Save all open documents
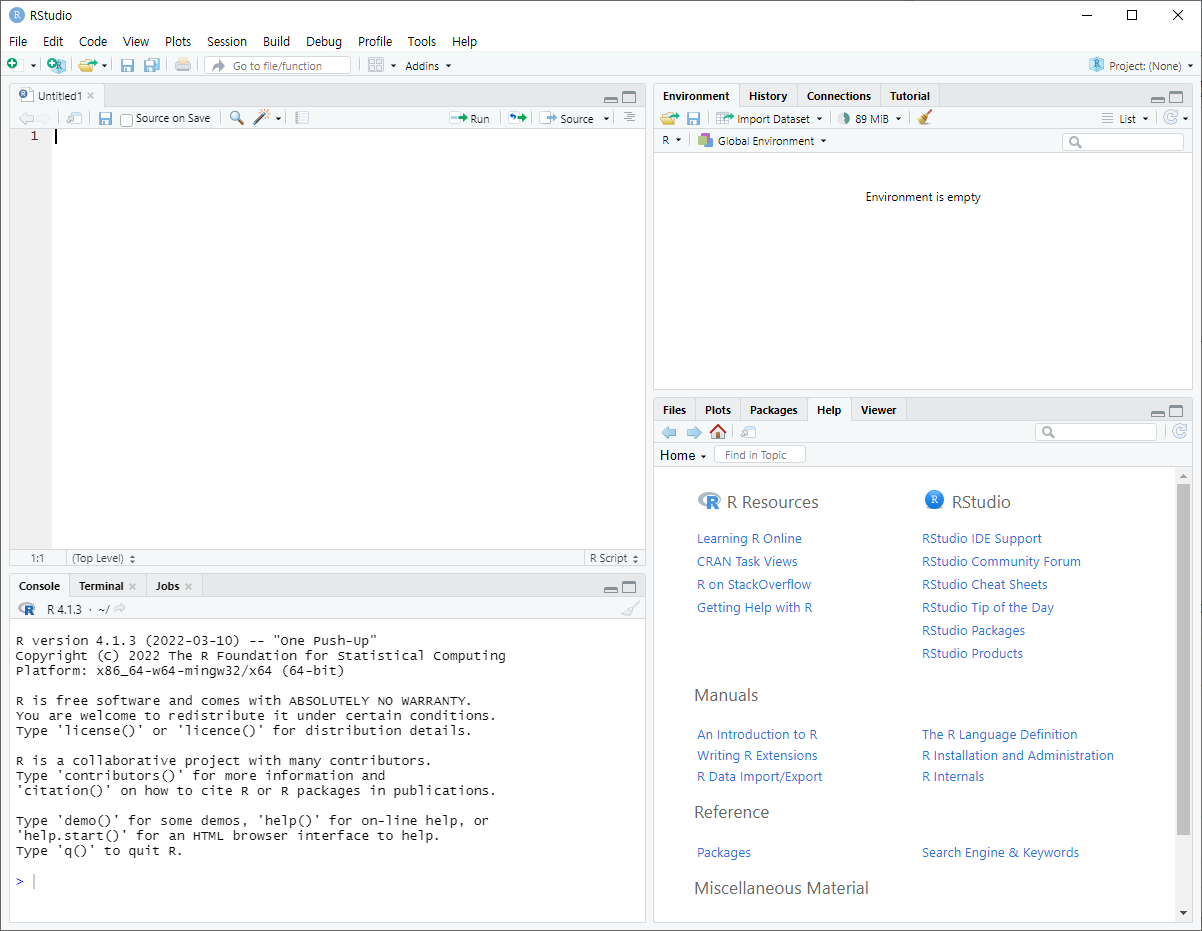Screen dimensions: 1202x931 pyautogui.click(x=151, y=65)
